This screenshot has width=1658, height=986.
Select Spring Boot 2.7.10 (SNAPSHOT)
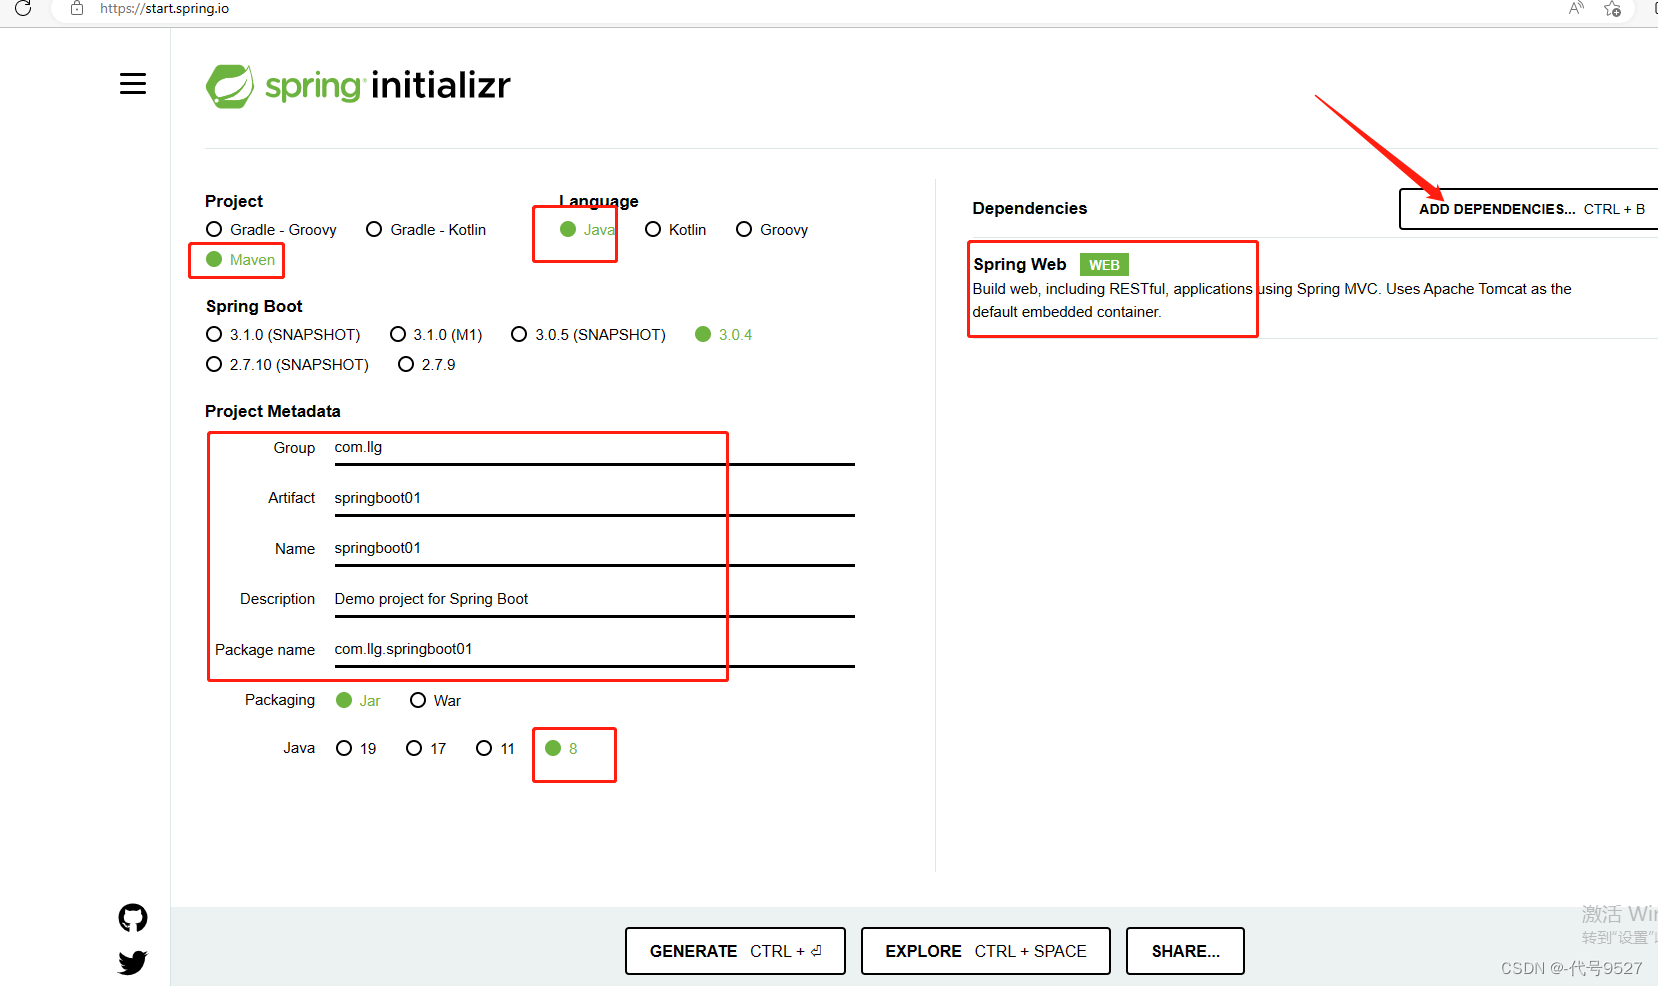[x=287, y=365]
